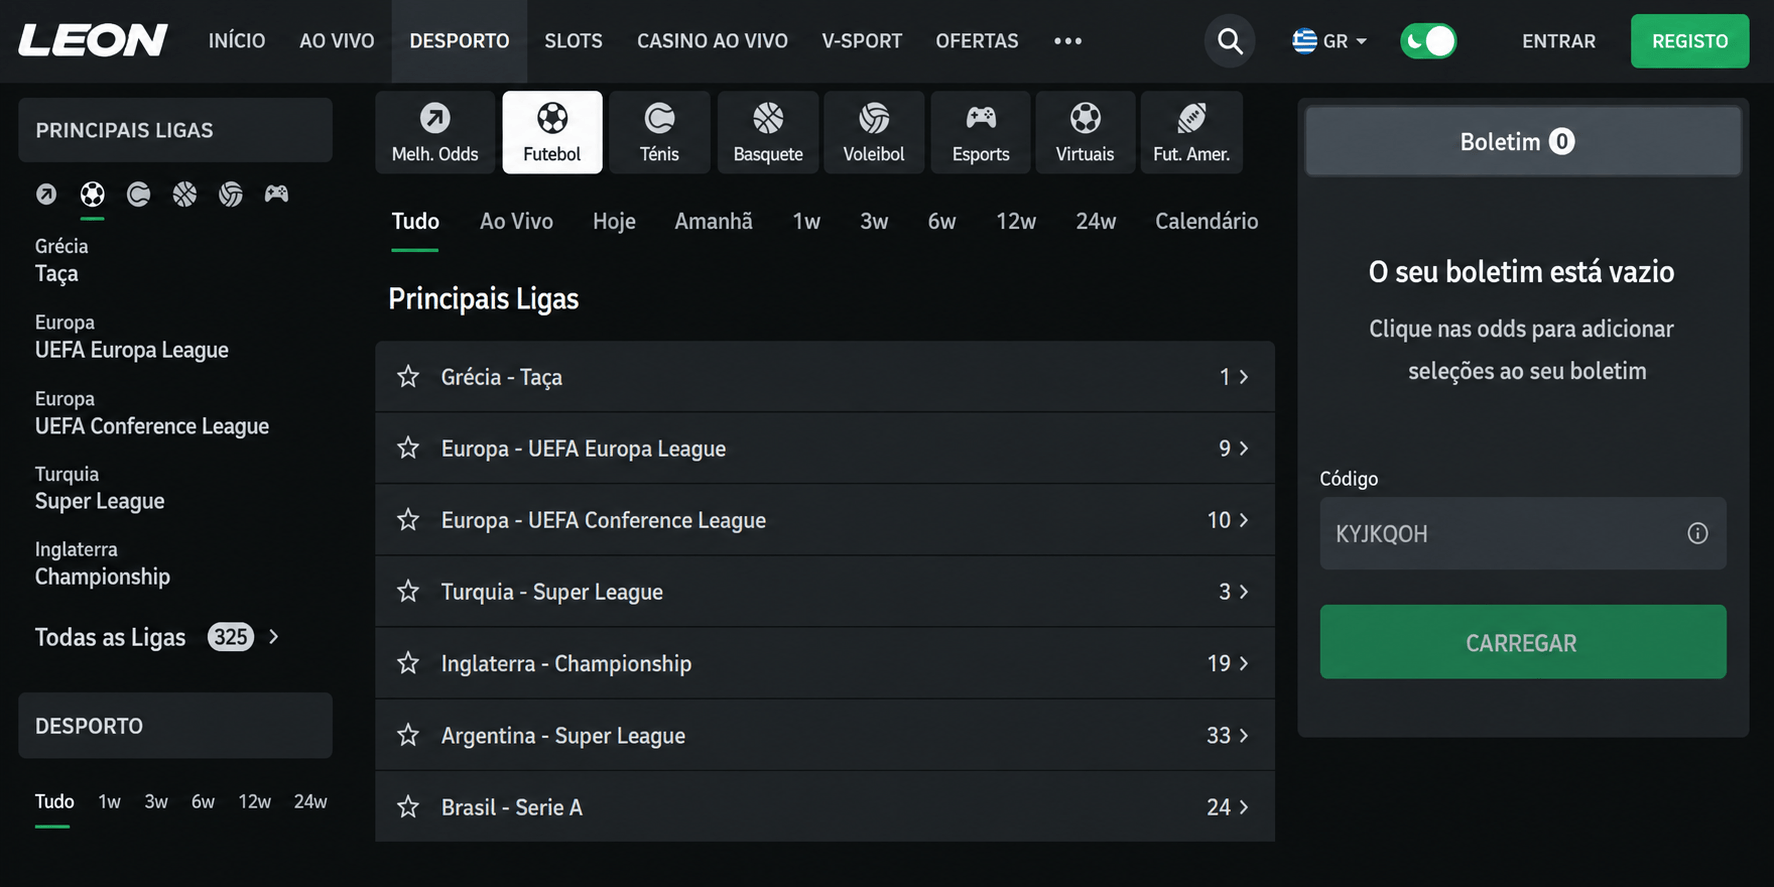The image size is (1774, 887).
Task: Select sidebar Tudo period filter
Action: click(54, 802)
